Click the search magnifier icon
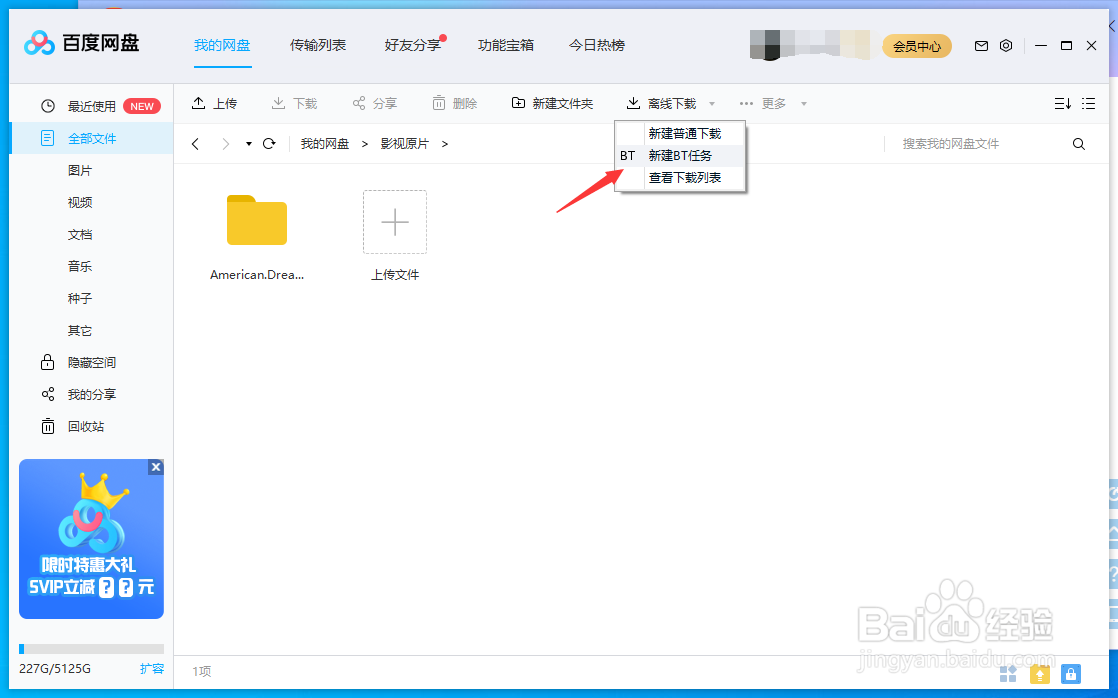The height and width of the screenshot is (698, 1118). (x=1079, y=143)
